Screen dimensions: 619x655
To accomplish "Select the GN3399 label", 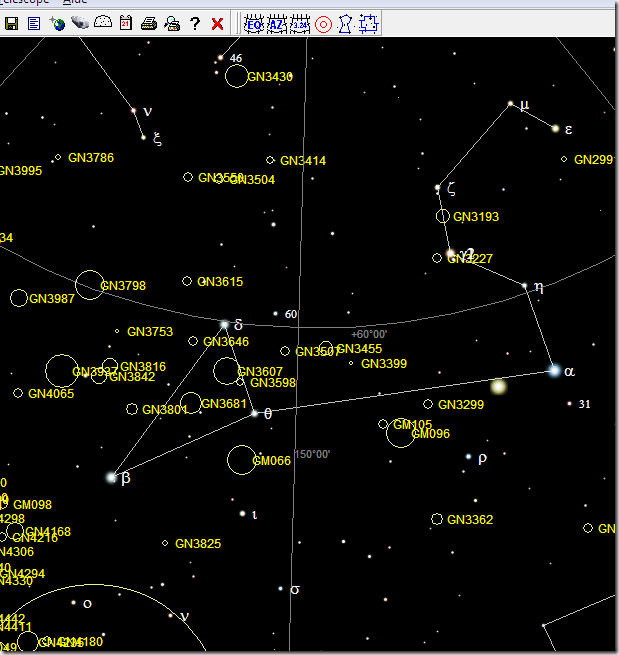I will point(384,364).
